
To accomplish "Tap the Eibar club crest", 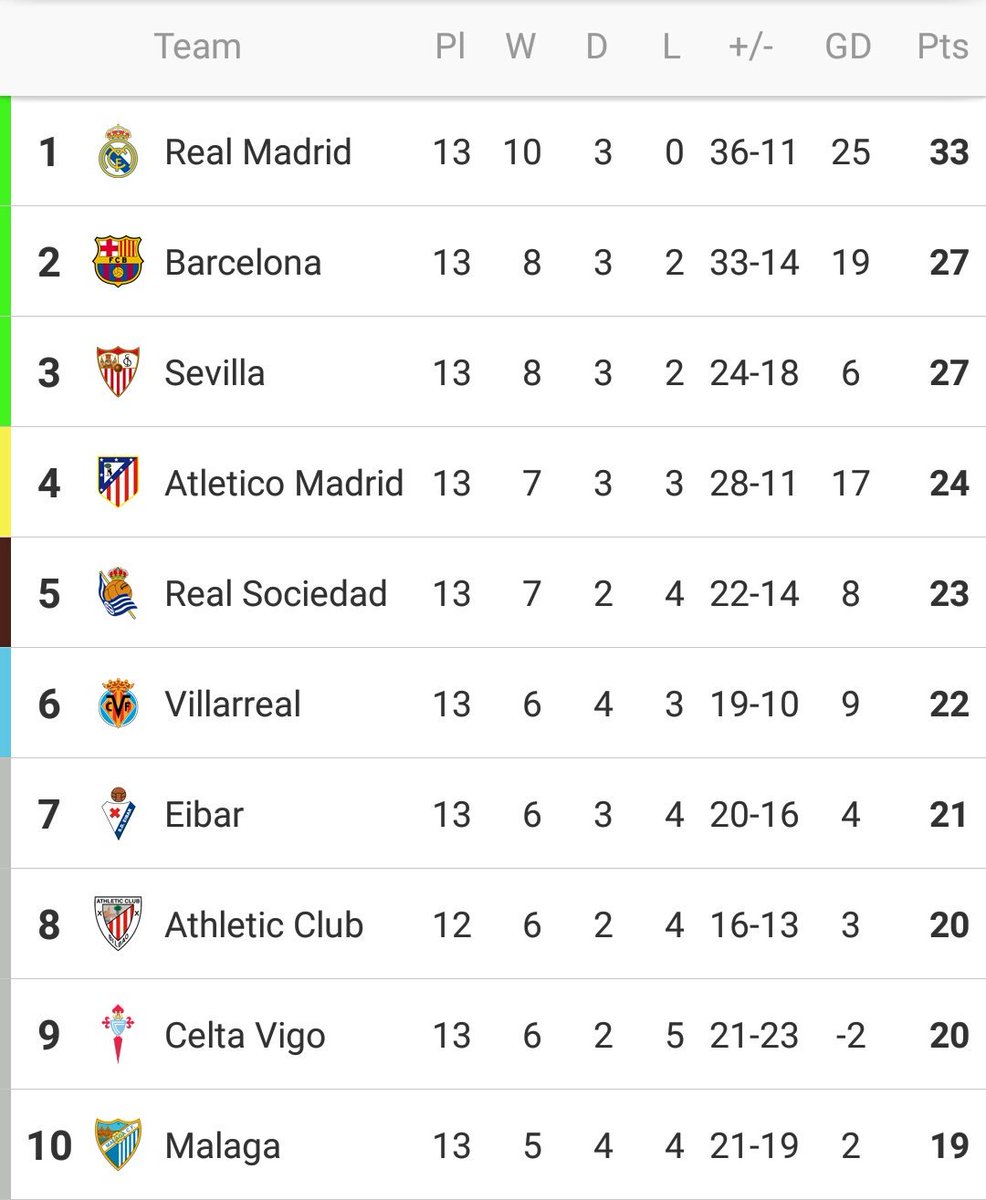I will click(x=117, y=814).
